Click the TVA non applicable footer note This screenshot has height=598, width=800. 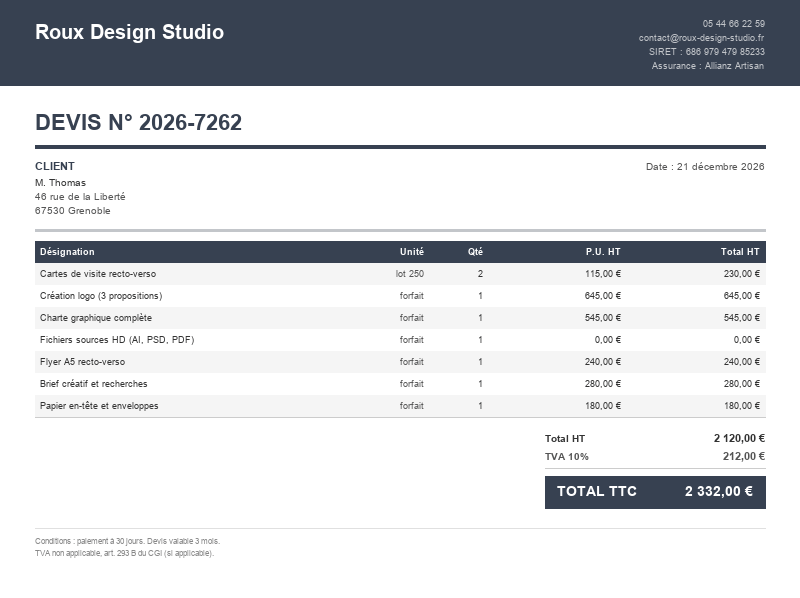[x=124, y=553]
